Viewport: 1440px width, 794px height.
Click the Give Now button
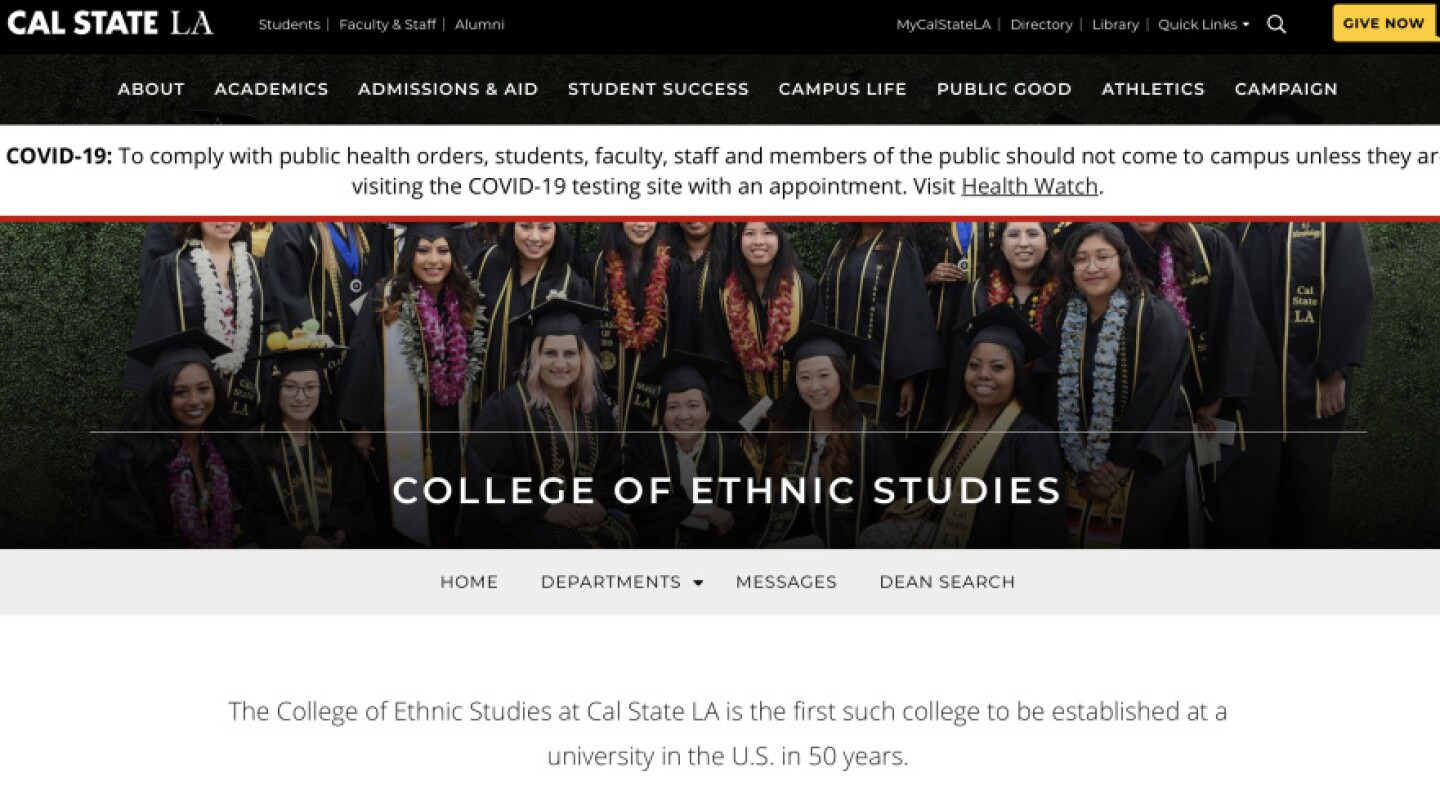point(1383,23)
